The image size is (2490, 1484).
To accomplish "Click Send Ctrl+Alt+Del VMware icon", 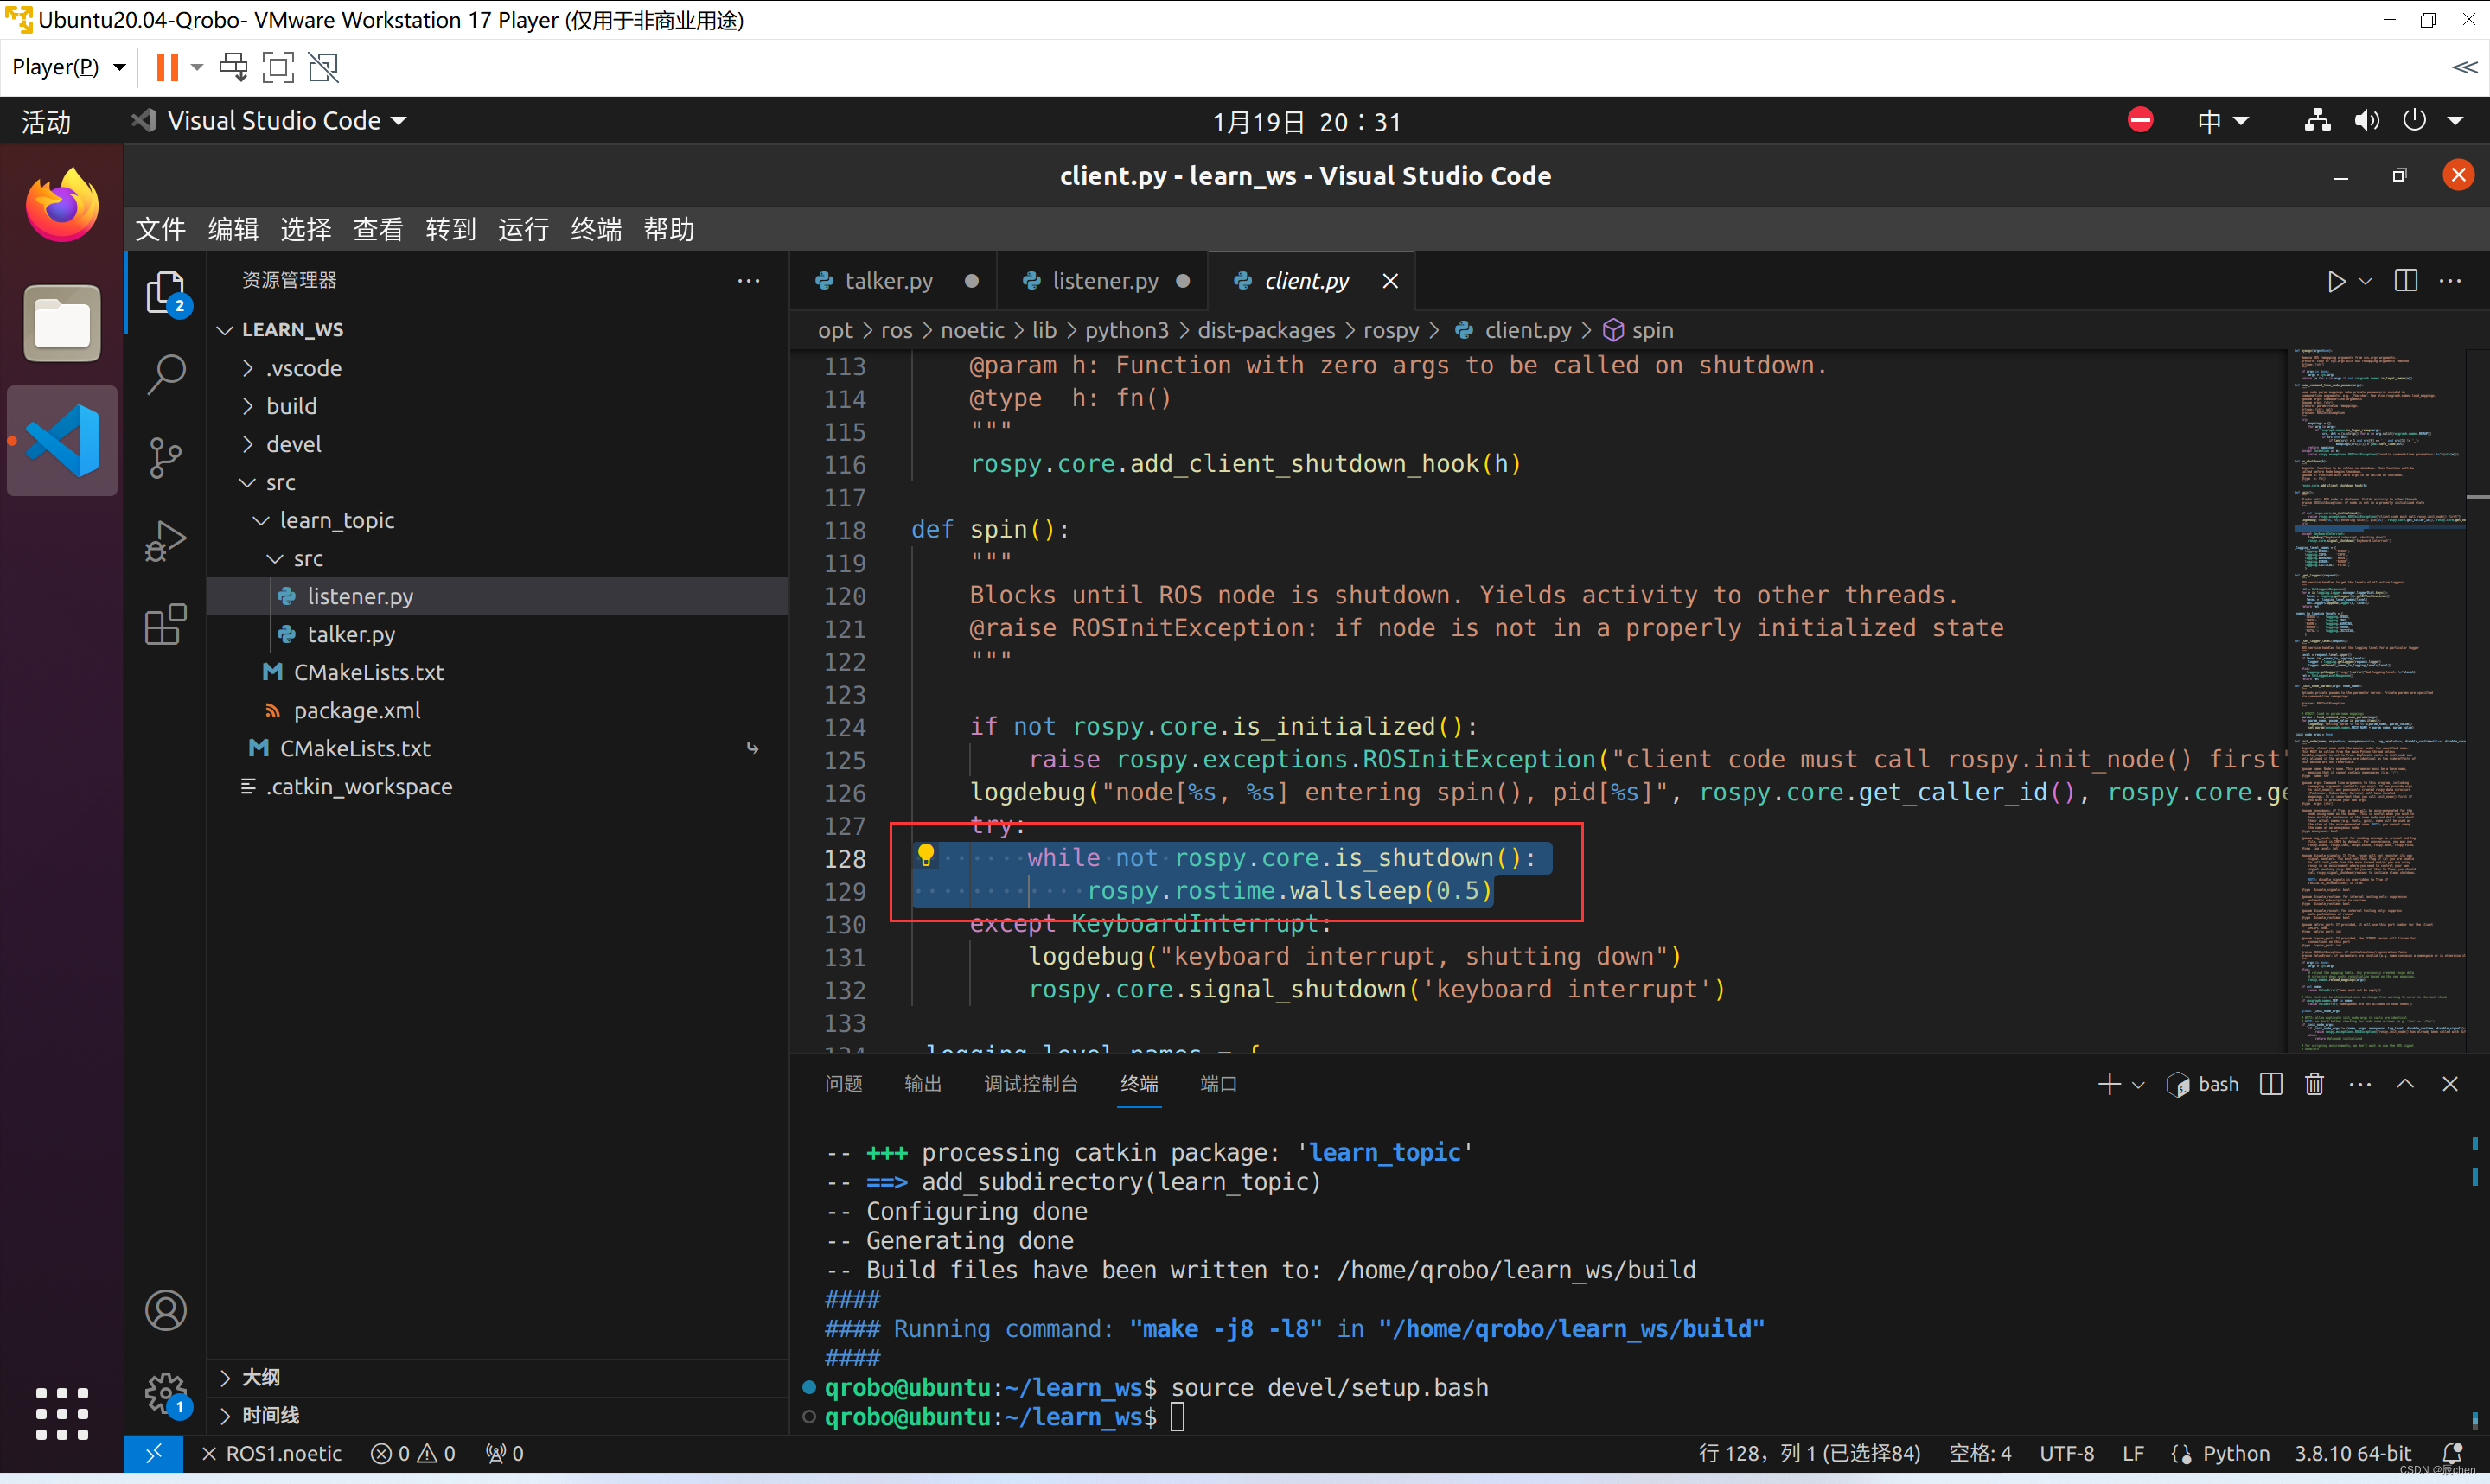I will coord(233,67).
